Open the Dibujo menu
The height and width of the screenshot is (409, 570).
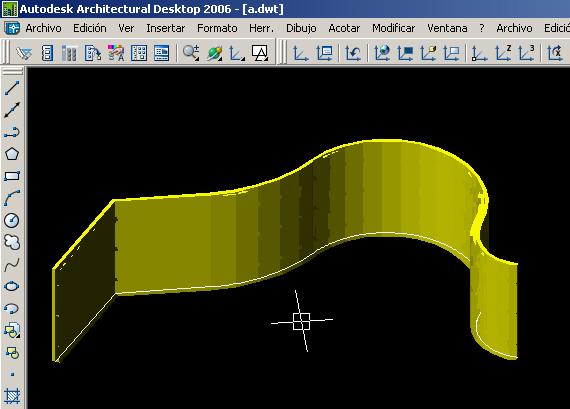tap(301, 28)
